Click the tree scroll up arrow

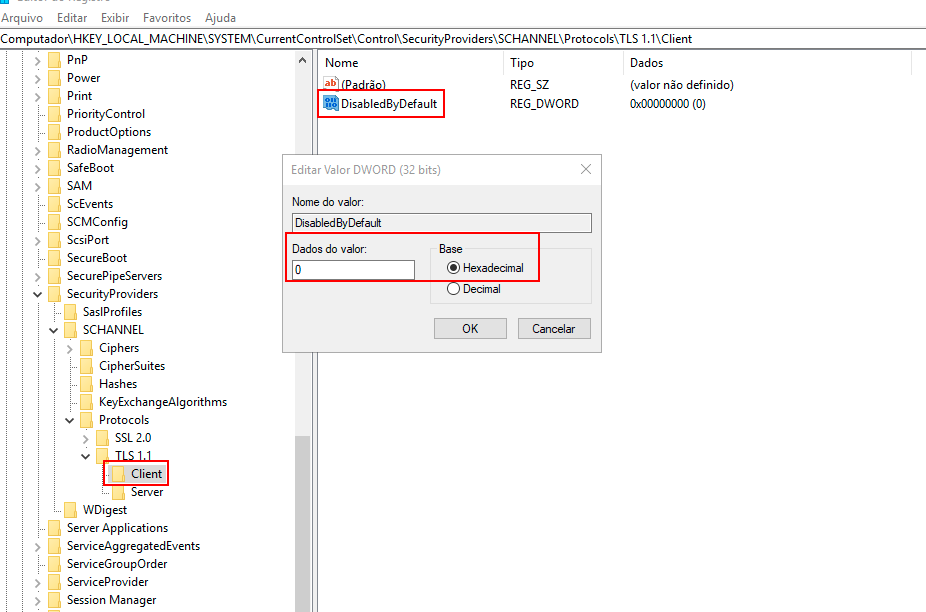point(302,60)
